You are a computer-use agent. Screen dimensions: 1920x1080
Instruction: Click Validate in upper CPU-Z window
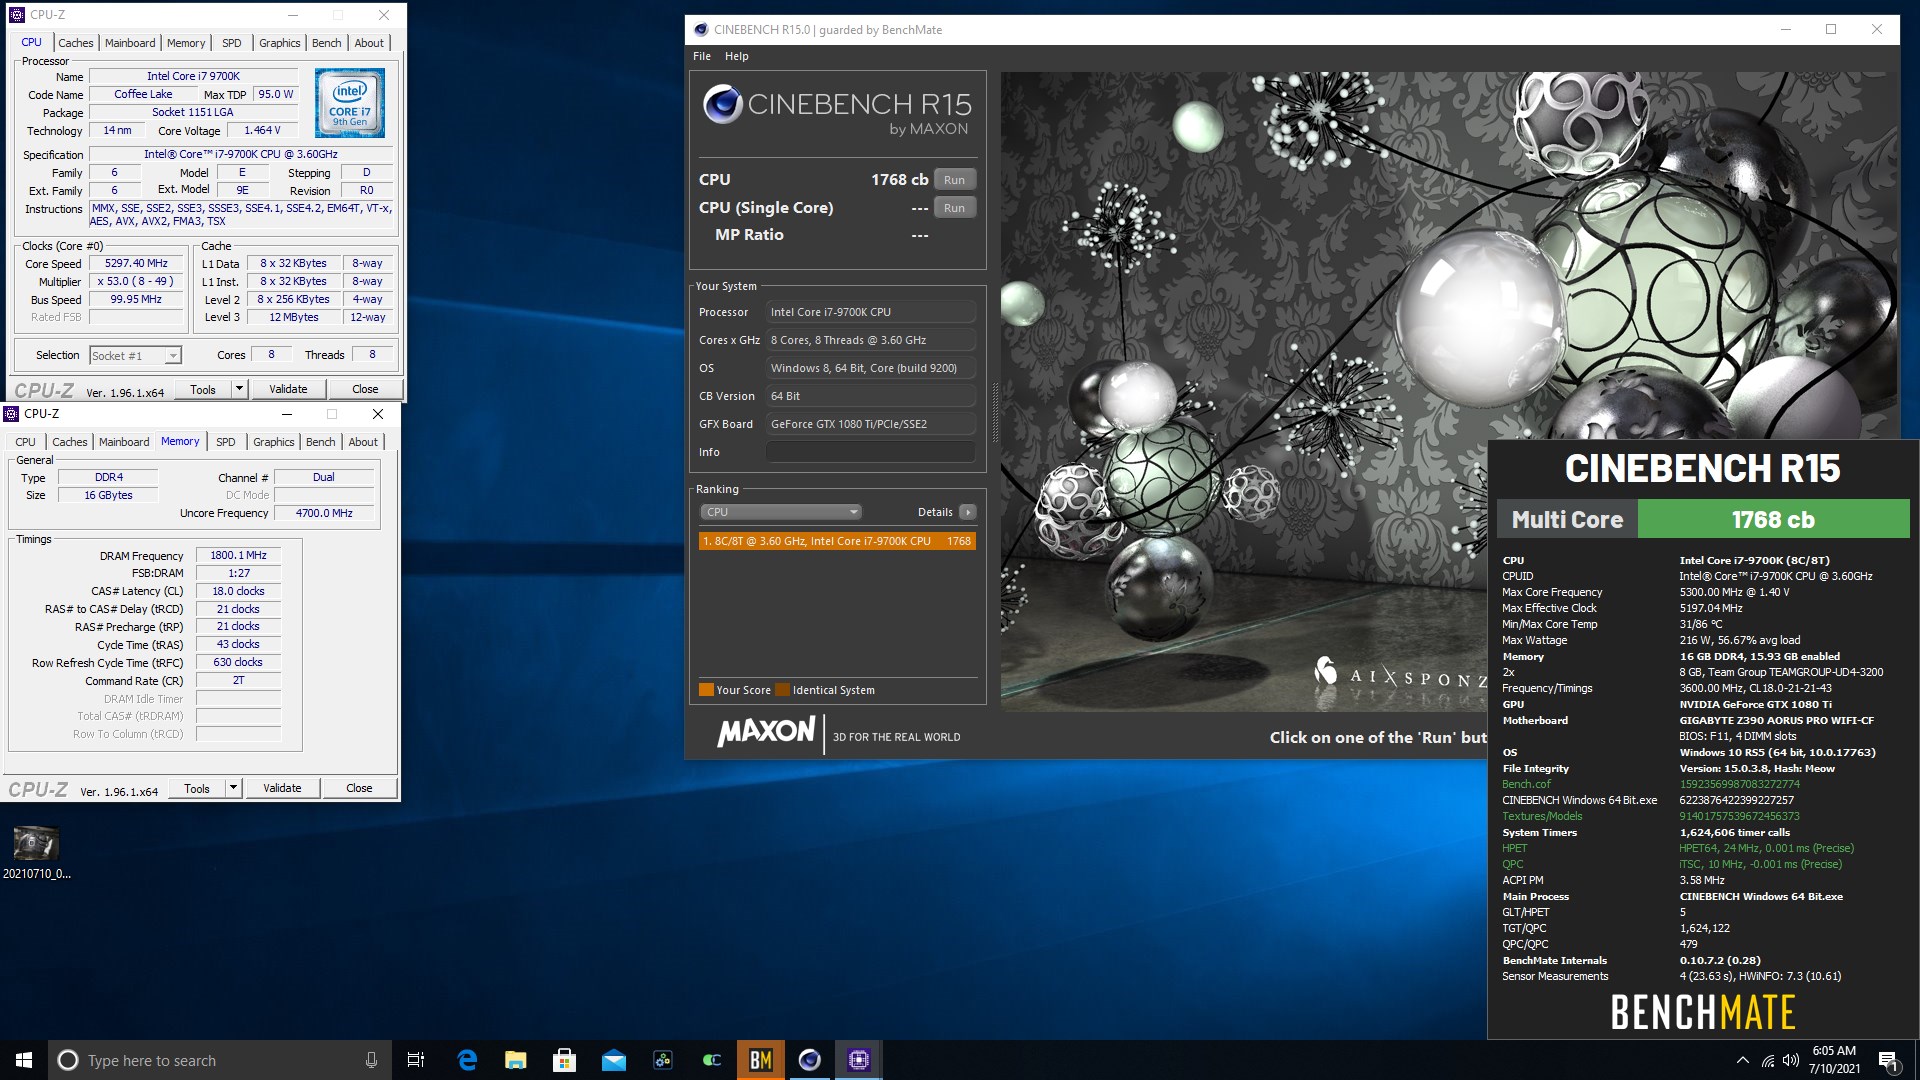pos(288,389)
